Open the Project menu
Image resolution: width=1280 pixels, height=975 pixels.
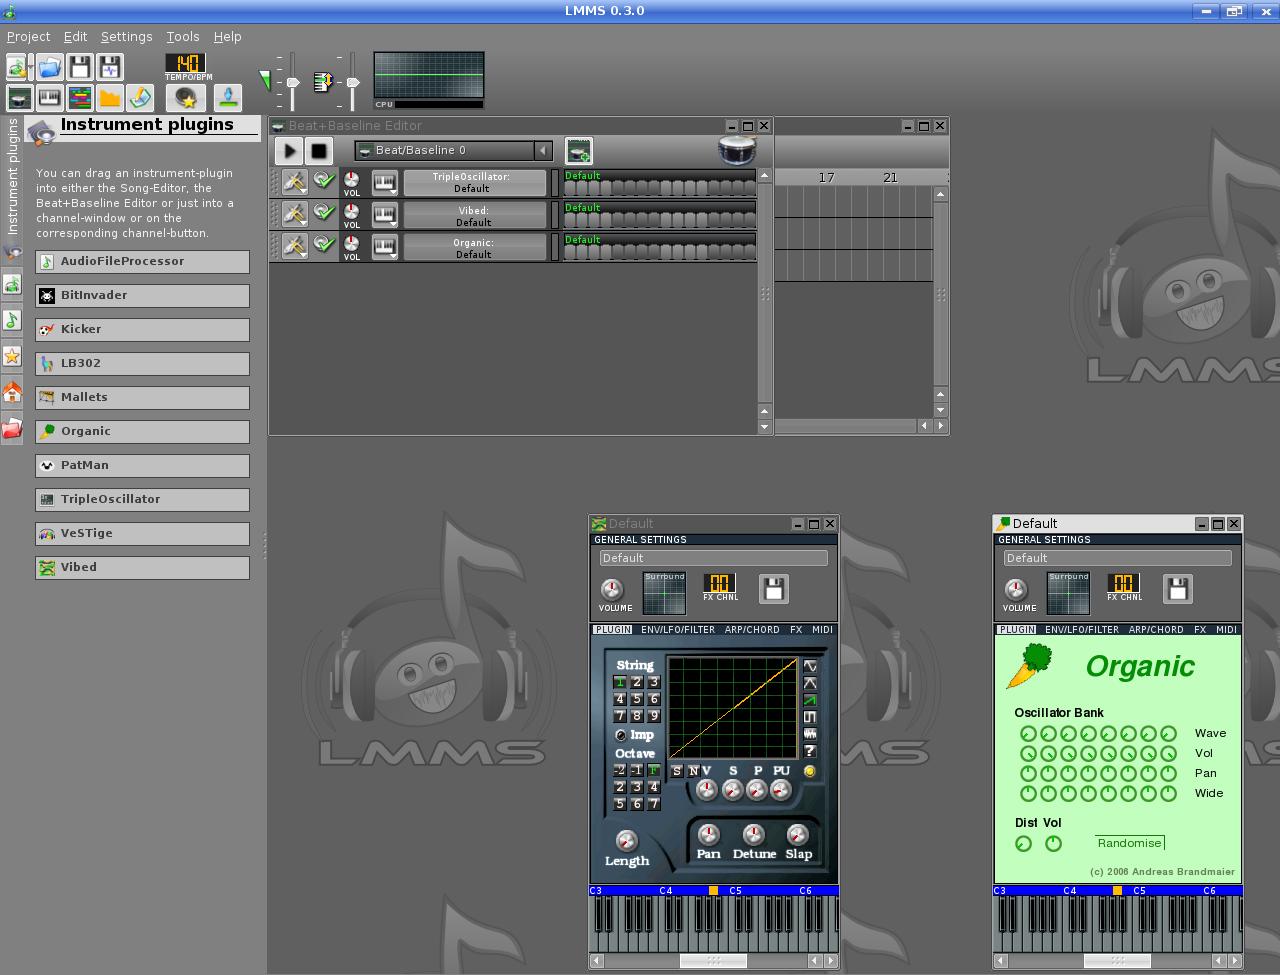click(x=28, y=36)
